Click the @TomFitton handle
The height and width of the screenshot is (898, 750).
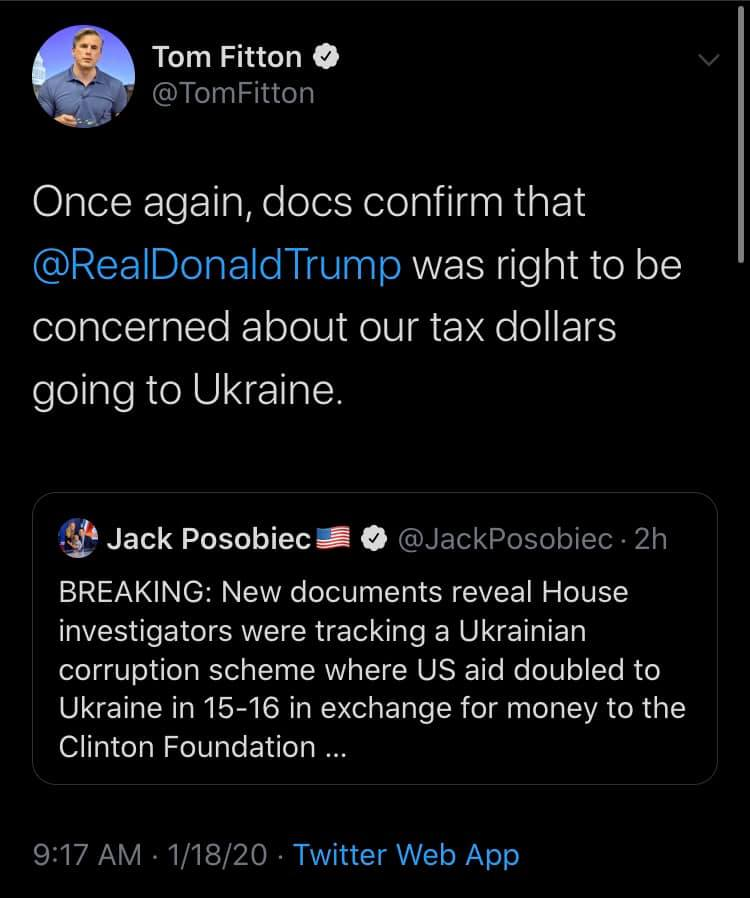(233, 93)
